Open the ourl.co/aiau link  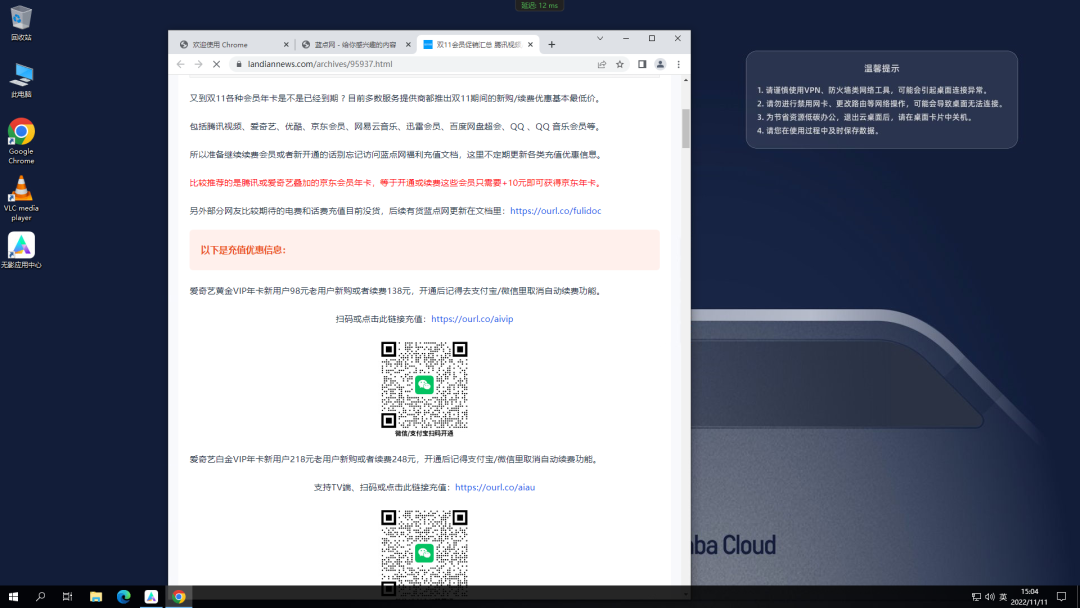click(495, 487)
